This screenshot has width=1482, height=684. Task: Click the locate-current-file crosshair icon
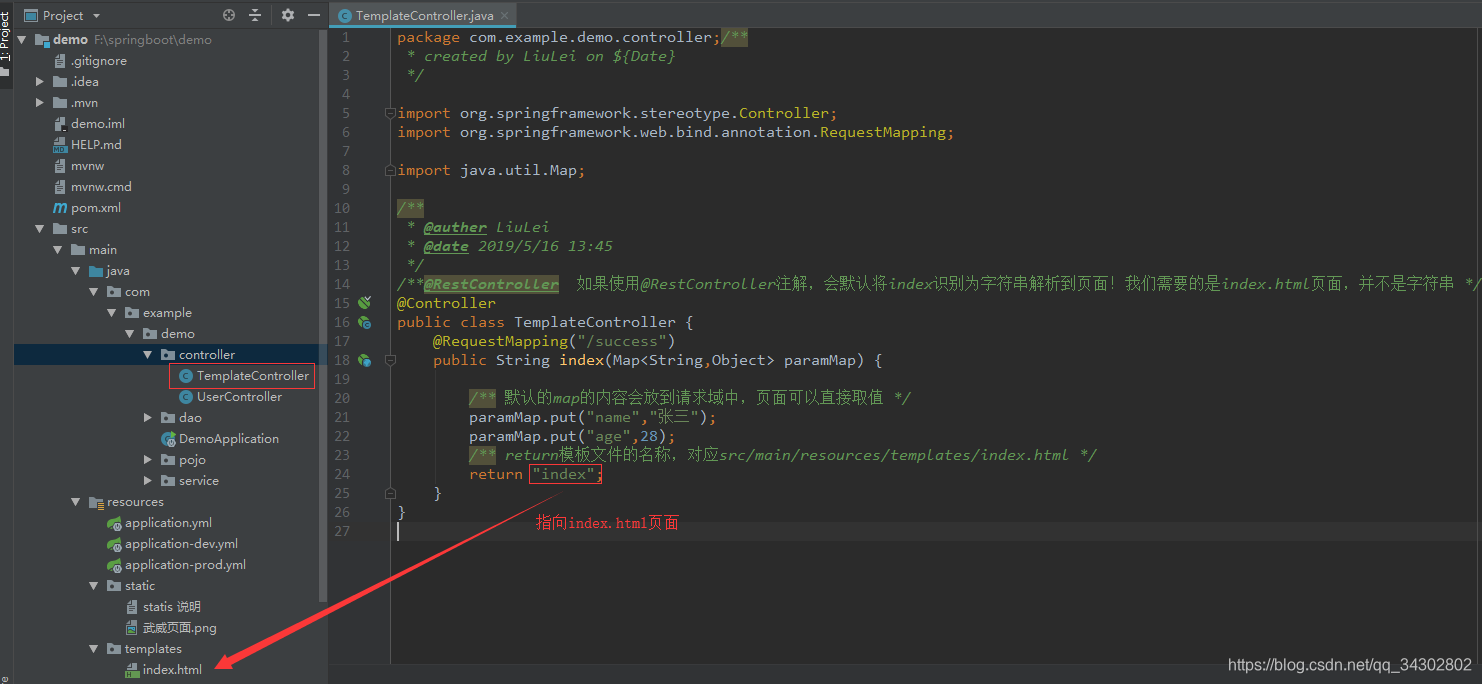click(x=229, y=15)
